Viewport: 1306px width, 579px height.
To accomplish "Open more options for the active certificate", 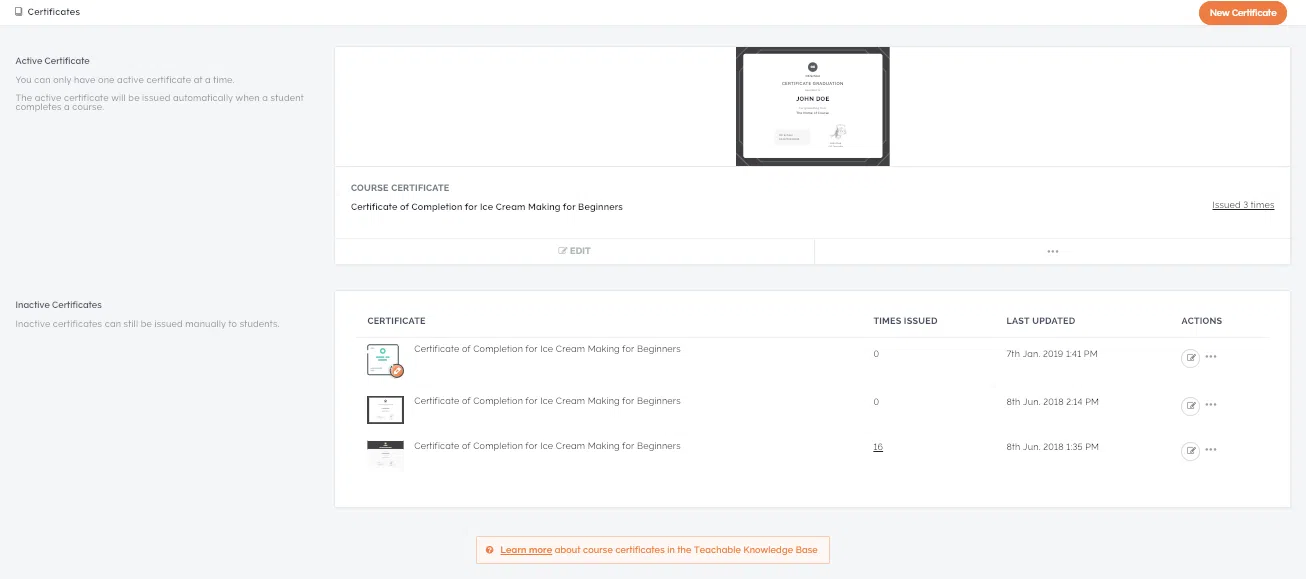I will pyautogui.click(x=1052, y=251).
